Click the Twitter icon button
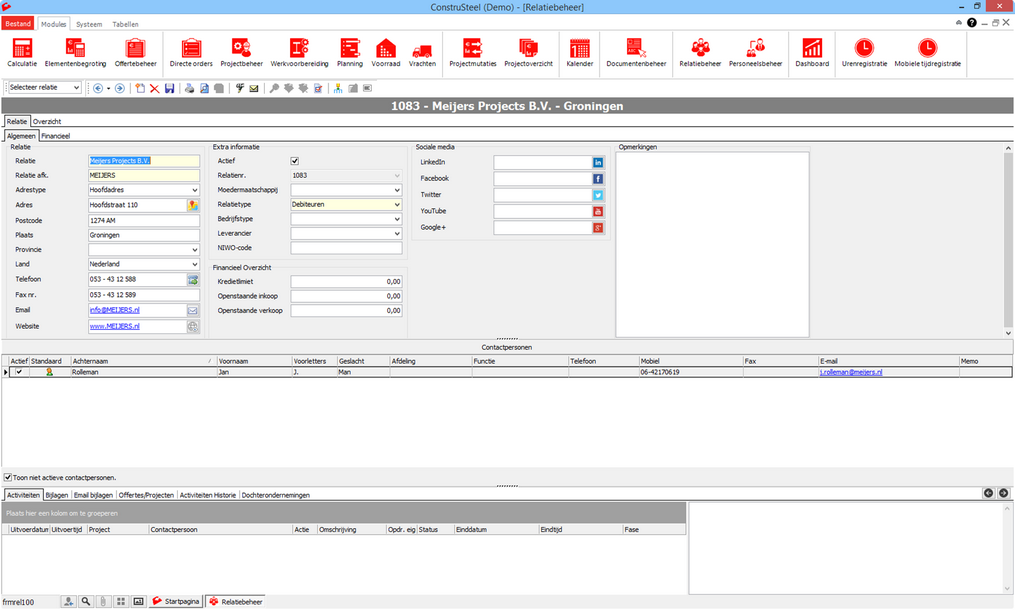The image size is (1015, 610). 598,195
